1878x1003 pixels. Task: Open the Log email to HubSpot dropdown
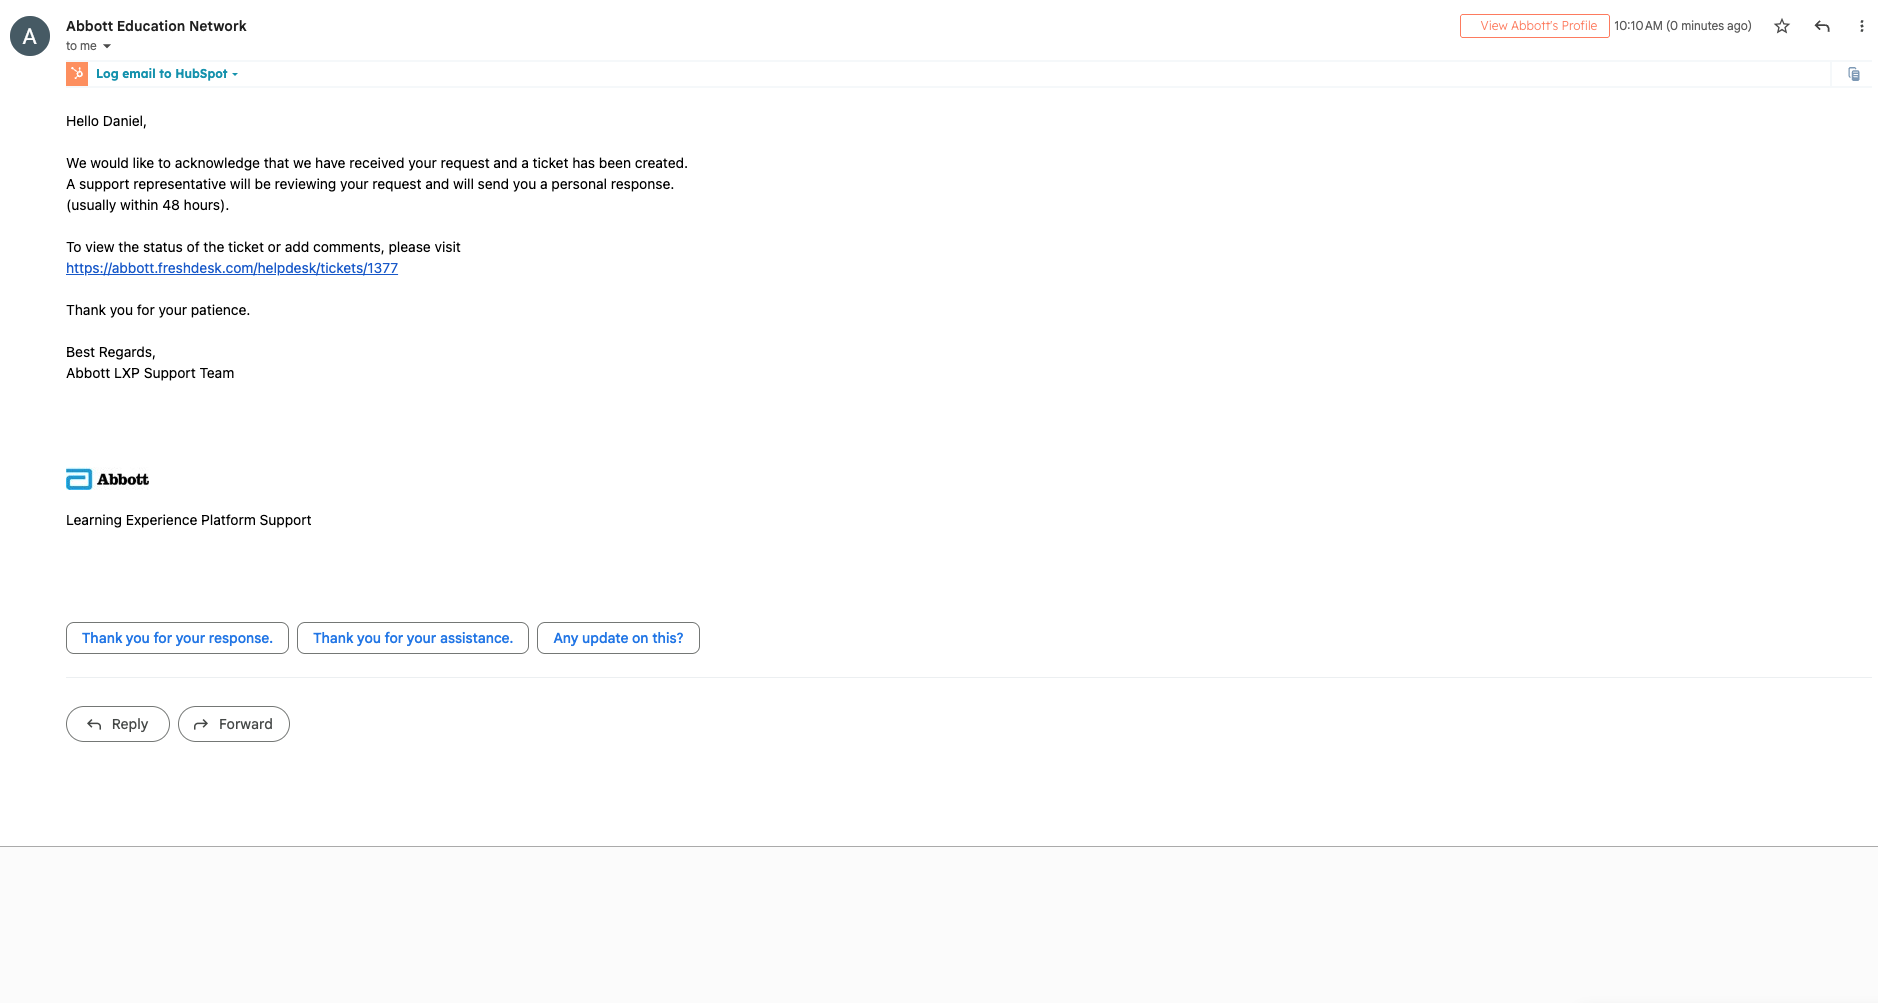point(167,74)
